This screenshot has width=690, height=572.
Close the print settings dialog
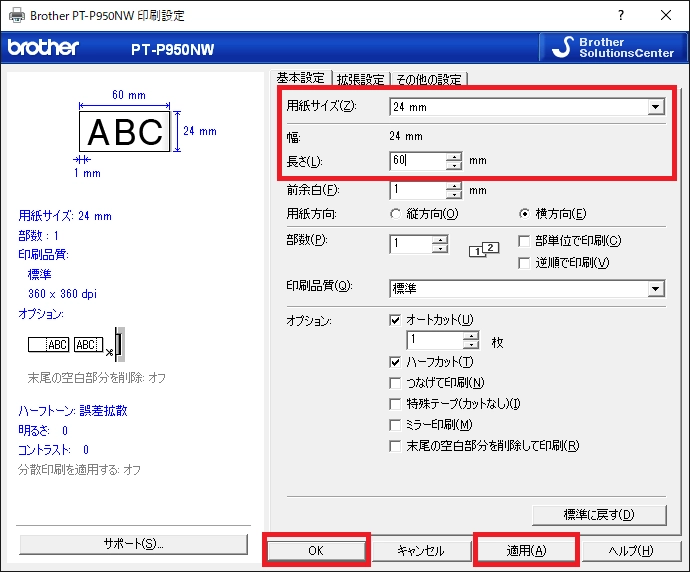pos(666,15)
